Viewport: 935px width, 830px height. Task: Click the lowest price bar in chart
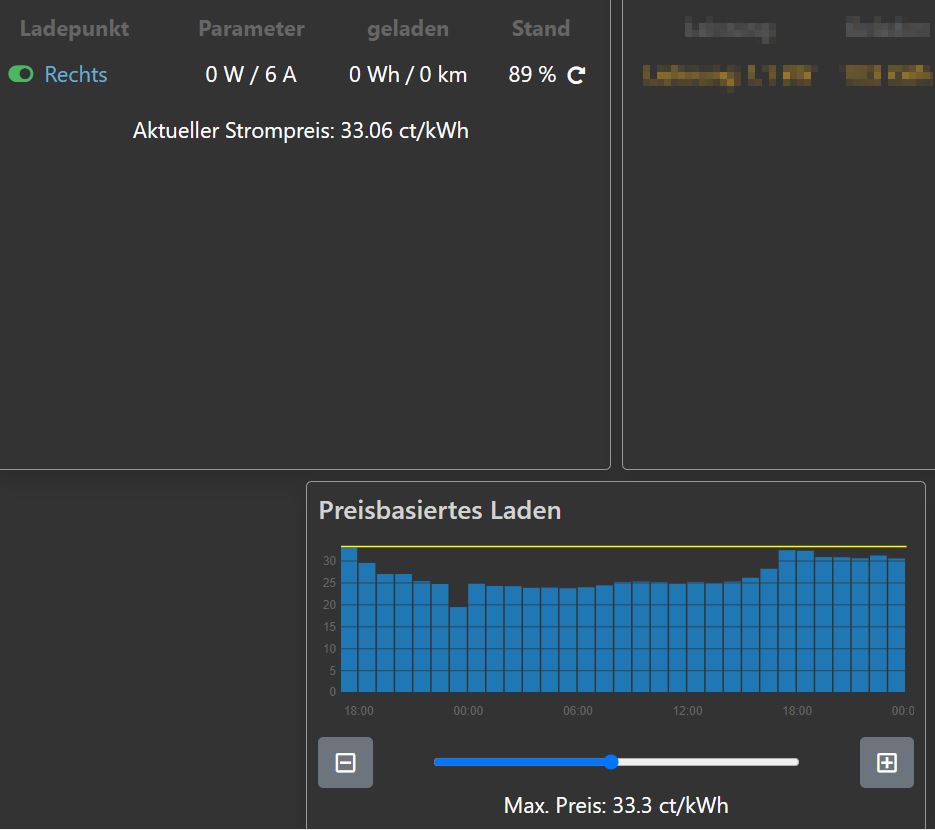tap(458, 650)
